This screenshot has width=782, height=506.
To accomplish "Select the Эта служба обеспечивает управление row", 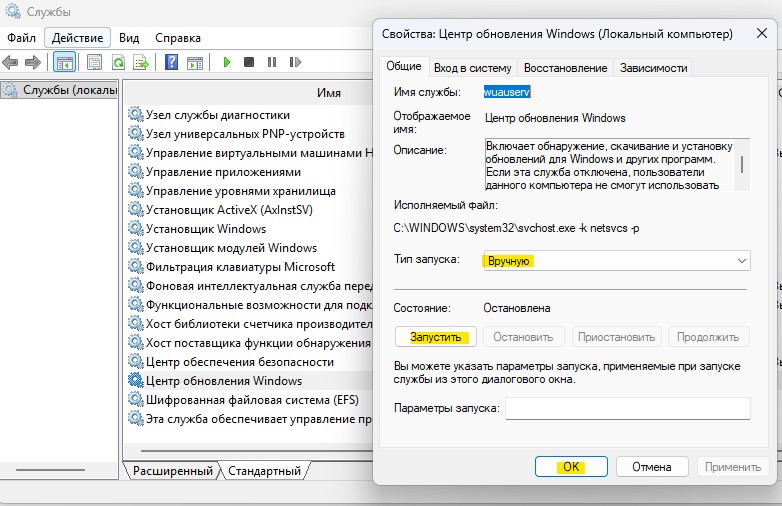I will pos(250,419).
